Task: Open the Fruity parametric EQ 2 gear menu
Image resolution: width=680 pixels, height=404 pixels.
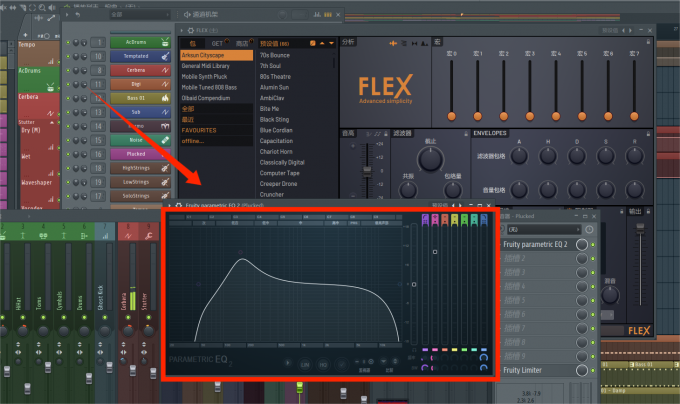Action: [179, 206]
